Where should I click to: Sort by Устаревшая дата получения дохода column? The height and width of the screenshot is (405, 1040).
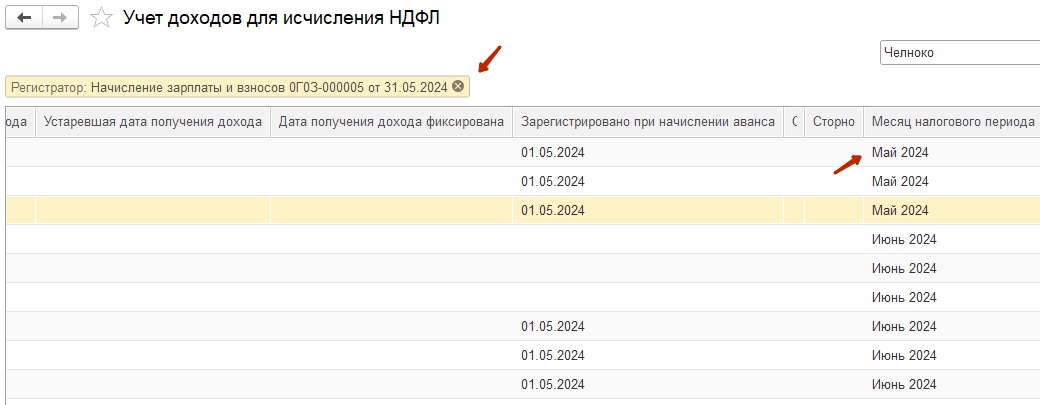[153, 122]
